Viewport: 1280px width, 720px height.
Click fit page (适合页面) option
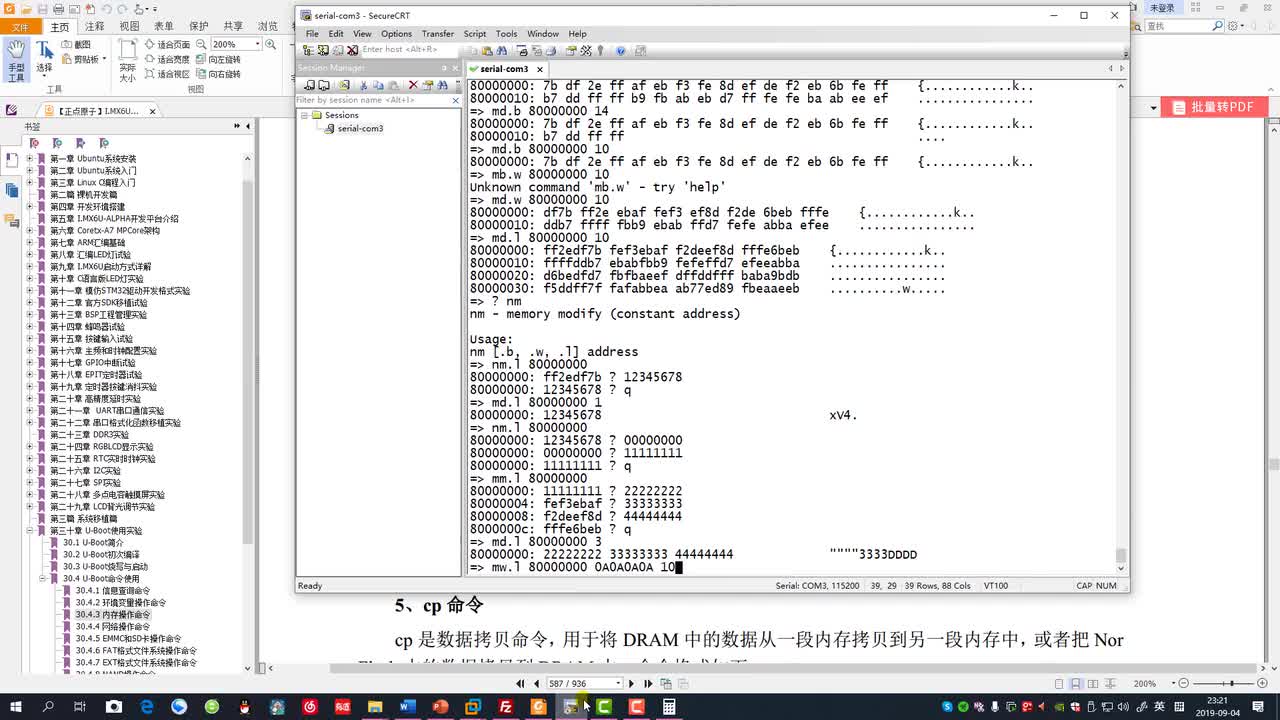coord(167,45)
